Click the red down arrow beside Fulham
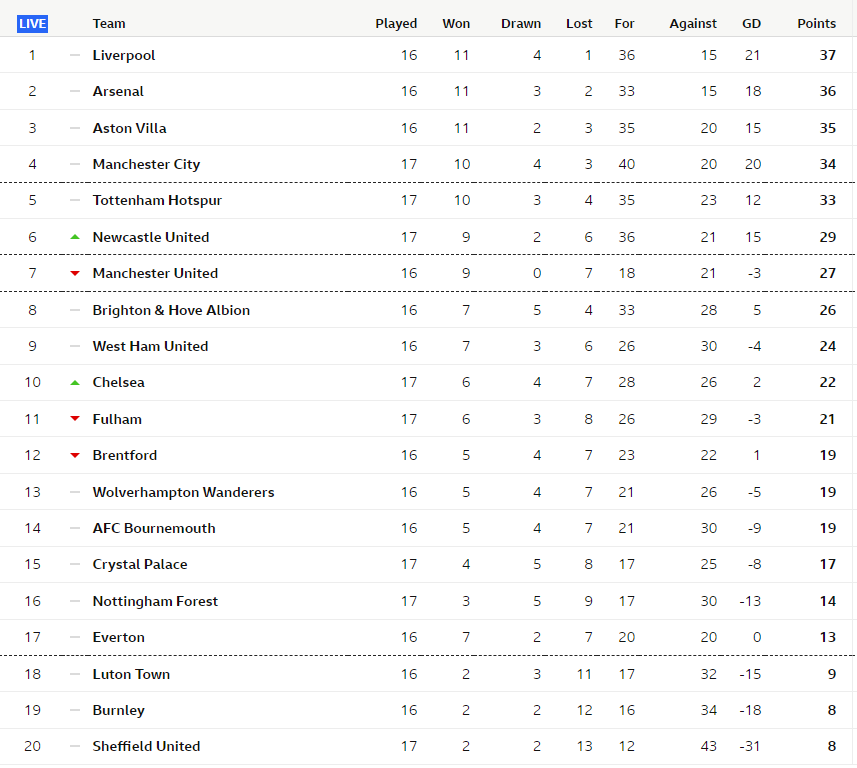The width and height of the screenshot is (857, 768). point(75,419)
